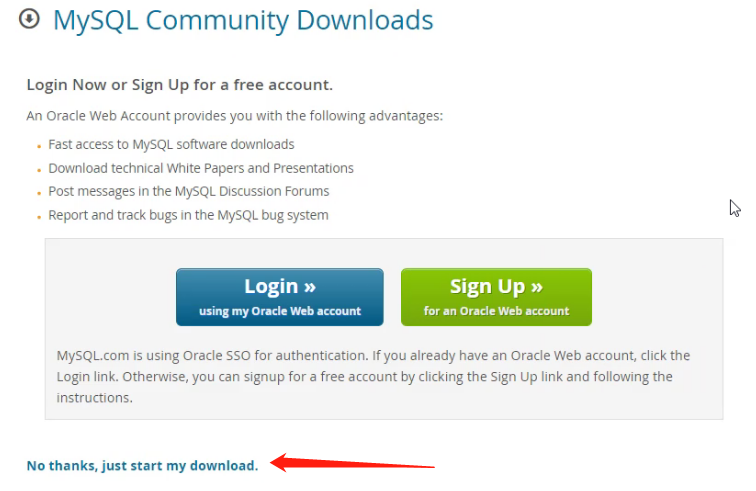The height and width of the screenshot is (491, 756).
Task: Click Post messages in MySQL Discussion Forums item
Action: pyautogui.click(x=189, y=191)
